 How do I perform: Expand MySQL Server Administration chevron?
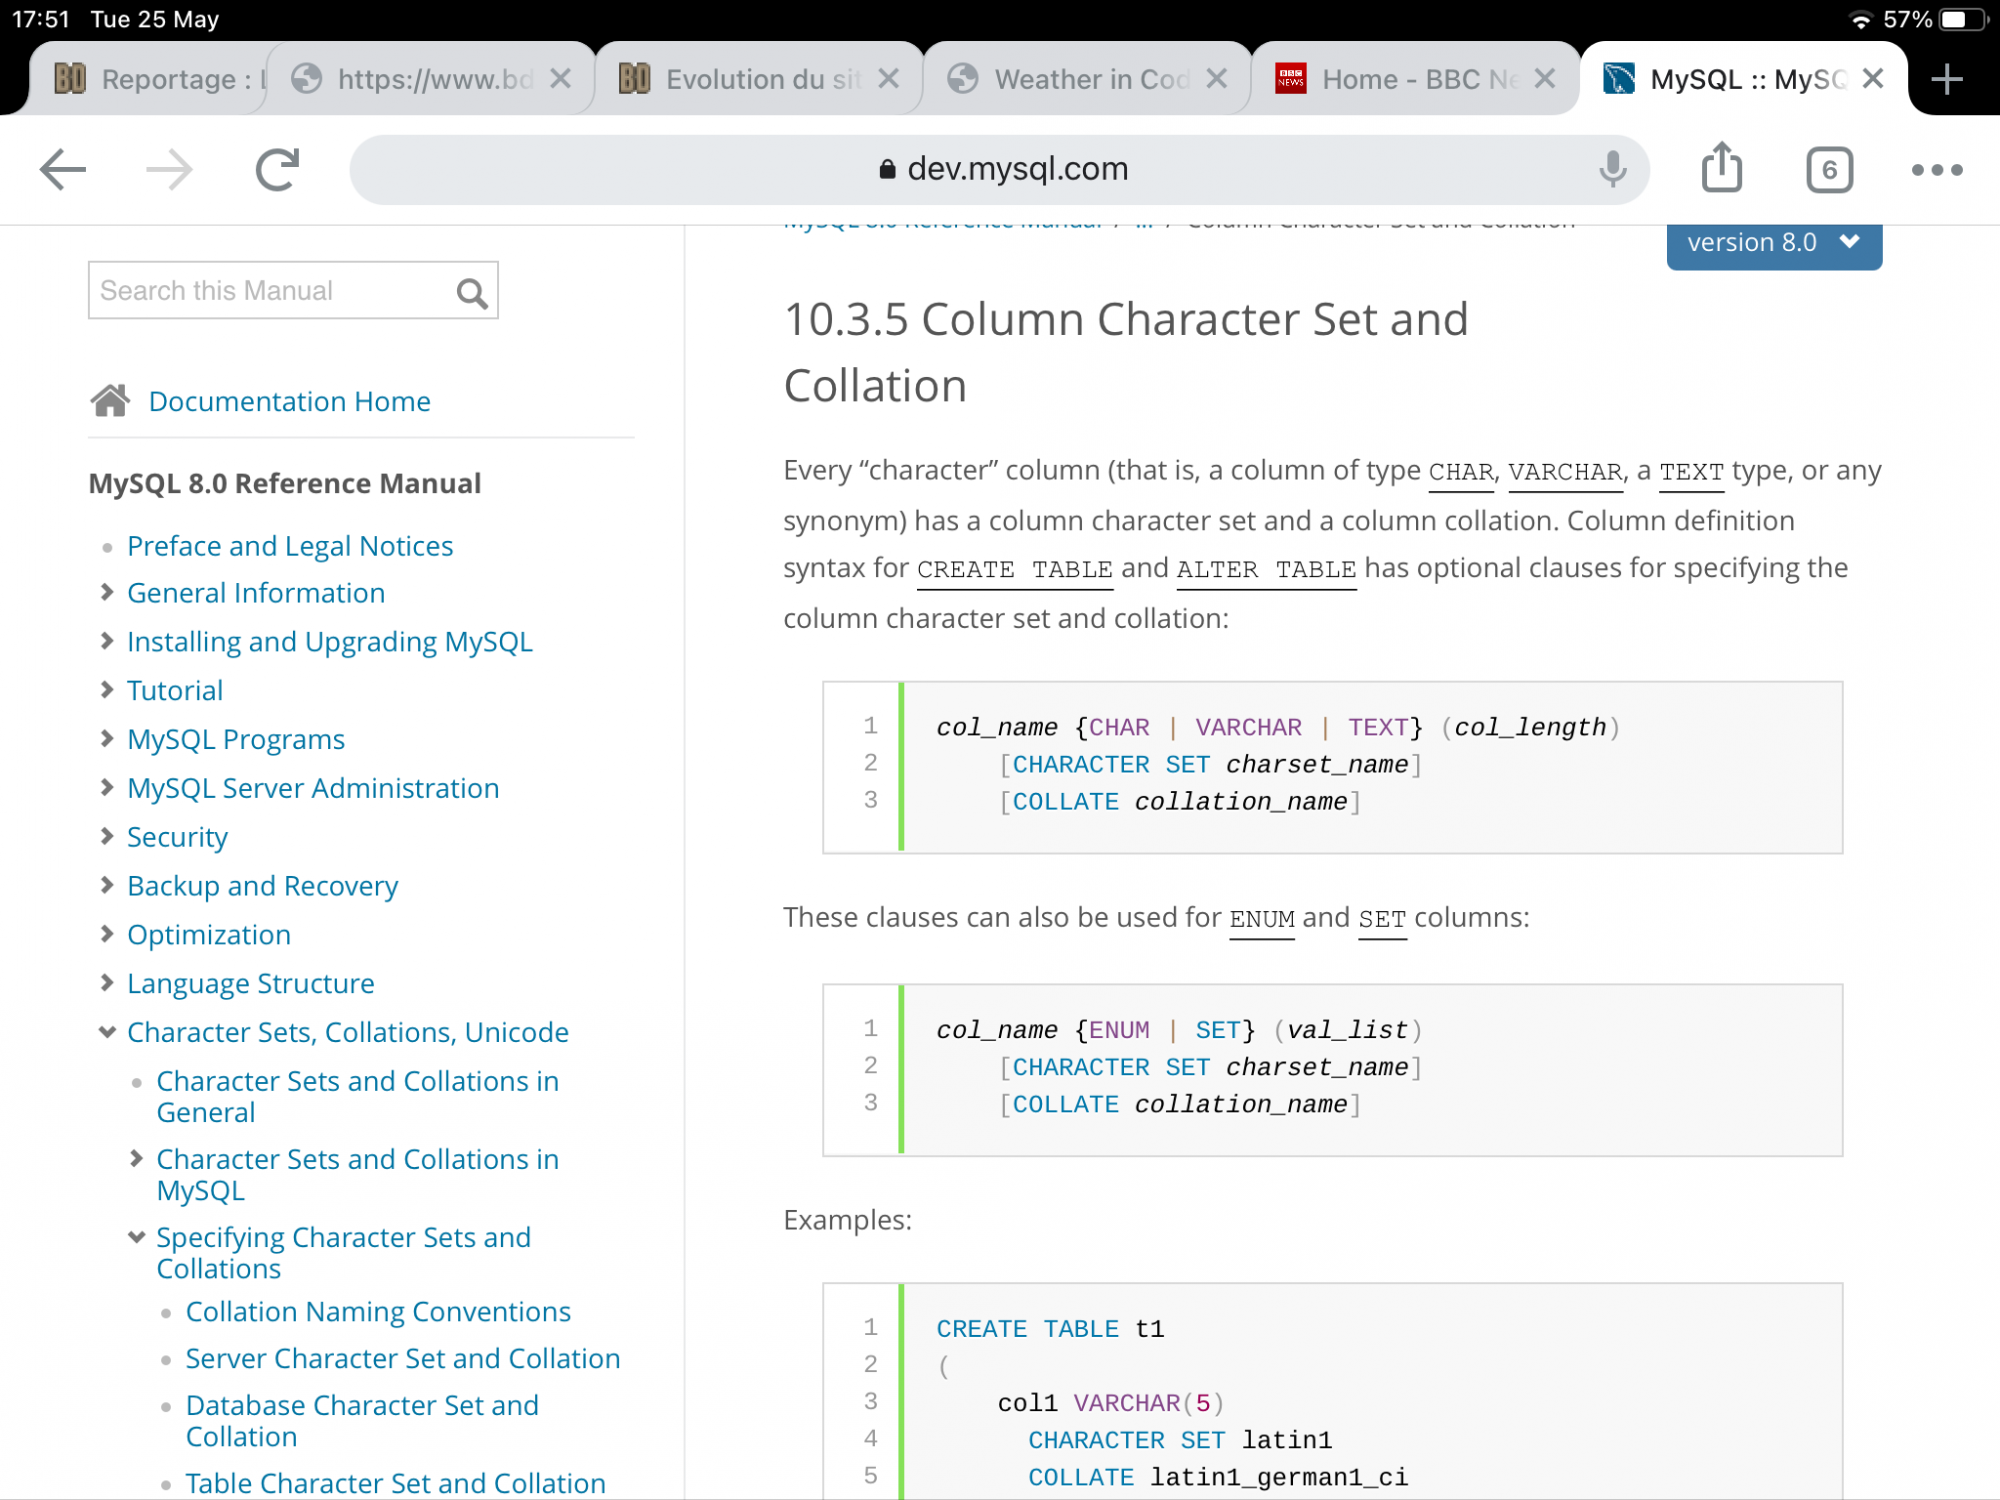click(x=107, y=788)
